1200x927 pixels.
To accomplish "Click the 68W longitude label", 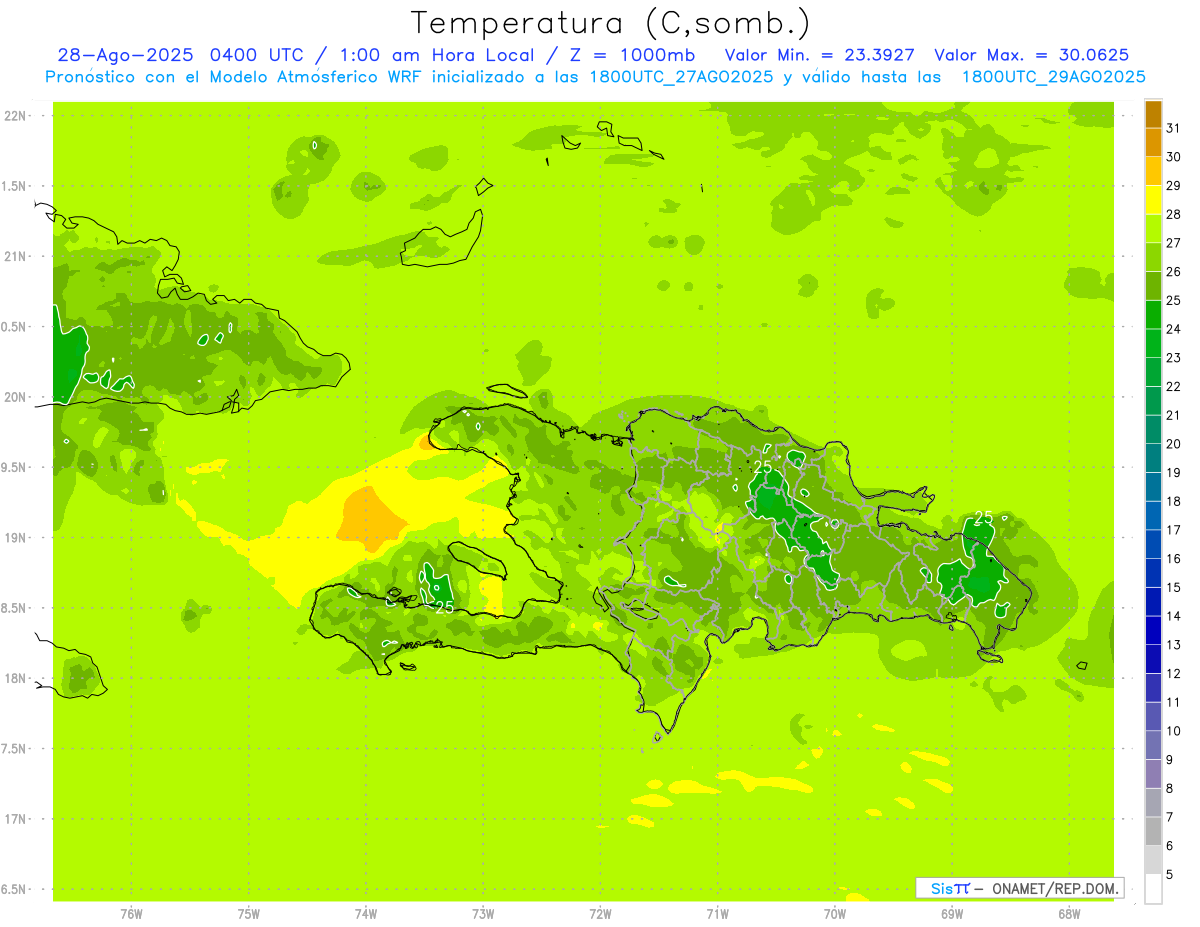I will 1068,914.
